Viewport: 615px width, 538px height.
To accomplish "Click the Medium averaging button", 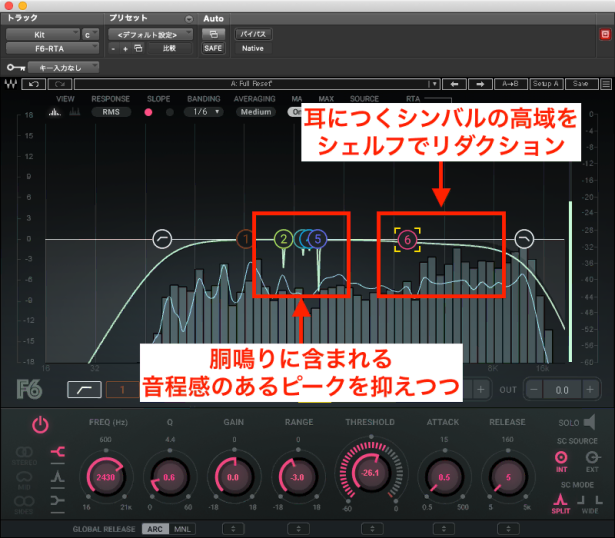I will click(256, 112).
